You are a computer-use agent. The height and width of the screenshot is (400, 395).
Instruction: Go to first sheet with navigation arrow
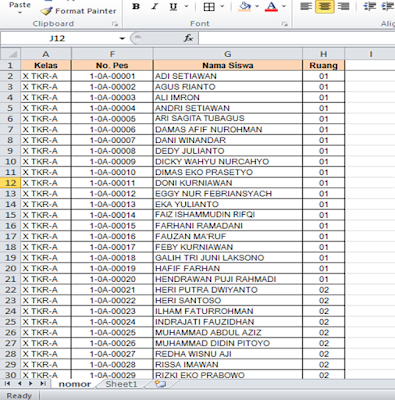(x=7, y=384)
